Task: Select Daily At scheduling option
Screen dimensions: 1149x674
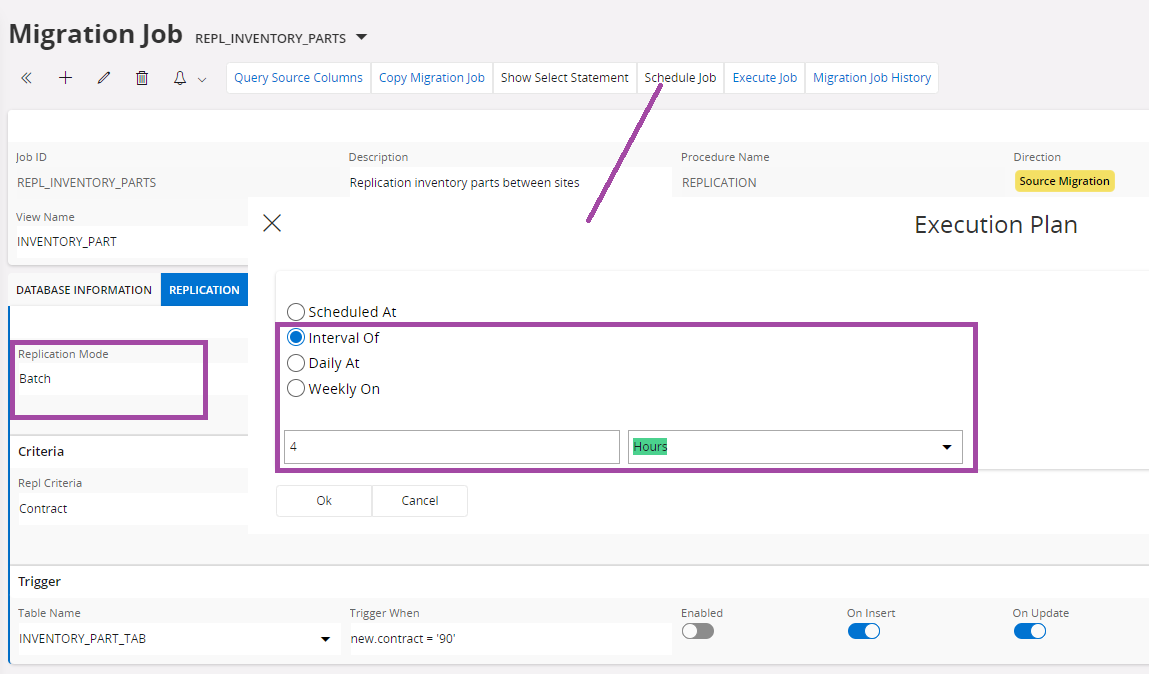Action: [295, 363]
